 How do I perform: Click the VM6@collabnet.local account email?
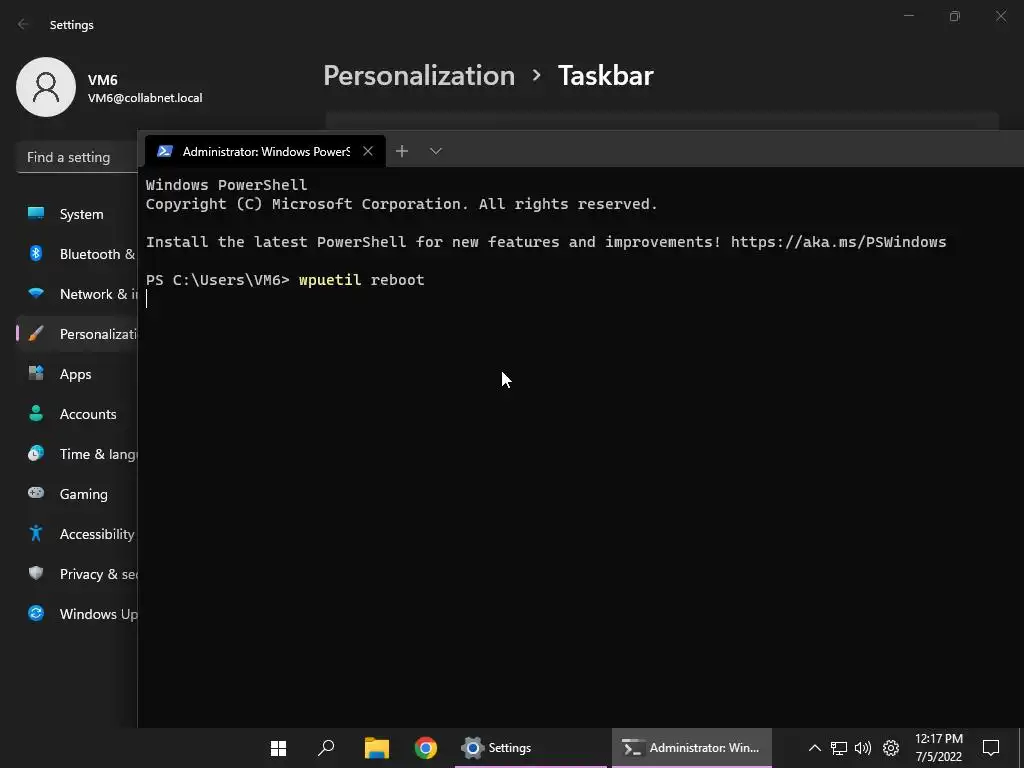(x=145, y=98)
